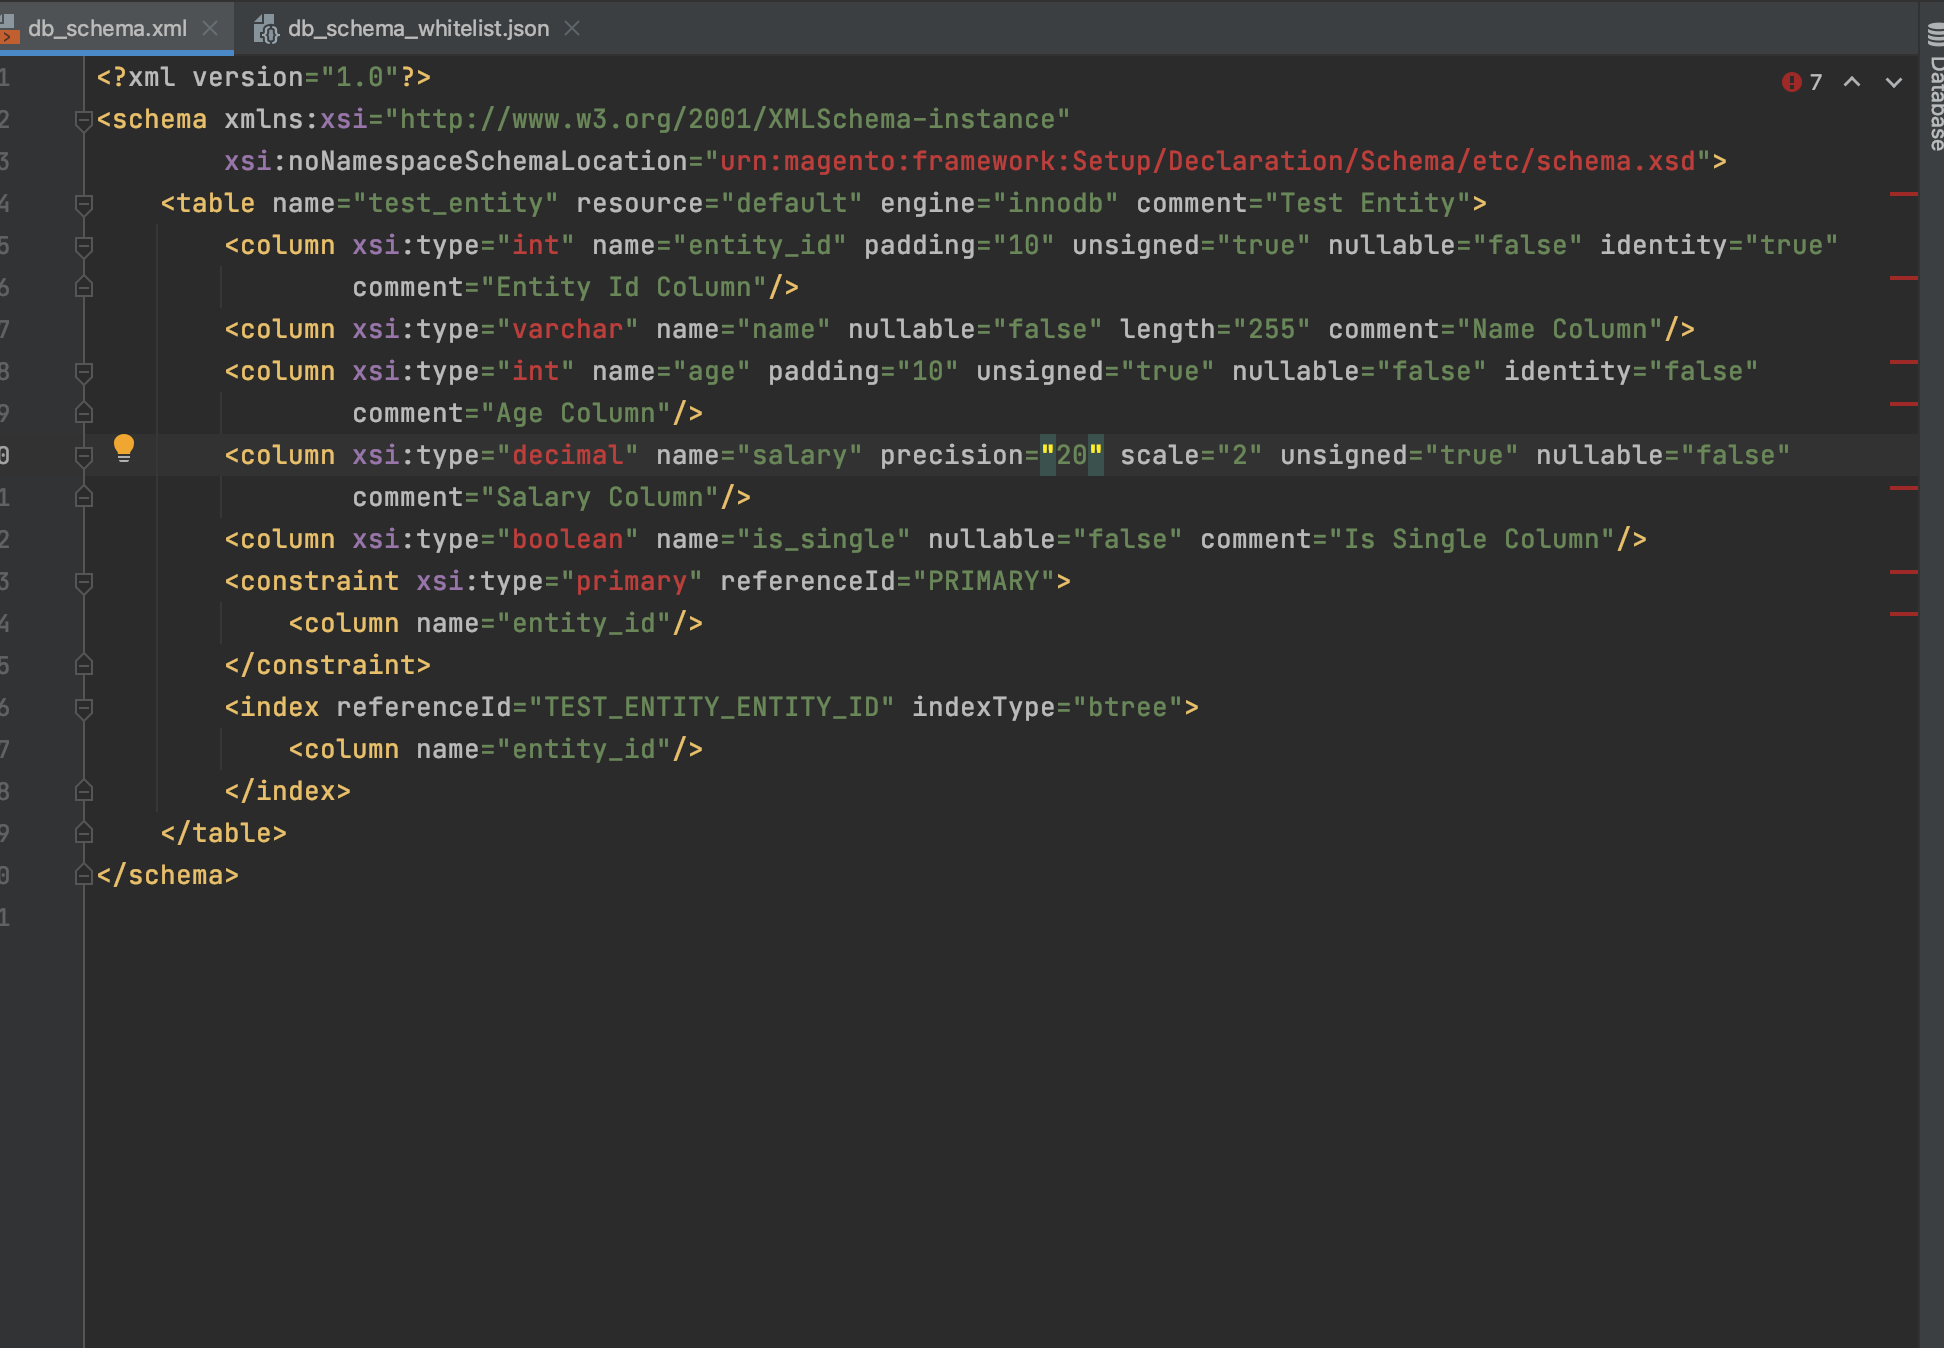1944x1348 pixels.
Task: Place cursor in salary precision value 20
Action: [x=1071, y=456]
